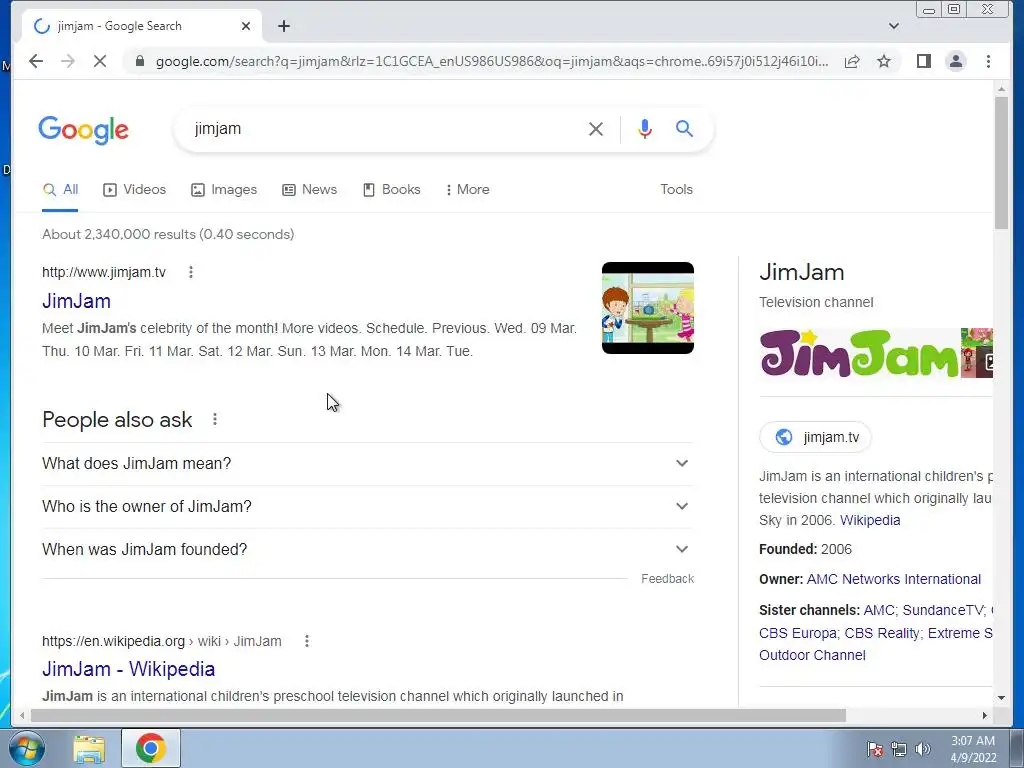Open the Action Center flag tray icon
This screenshot has width=1024, height=768.
click(875, 749)
